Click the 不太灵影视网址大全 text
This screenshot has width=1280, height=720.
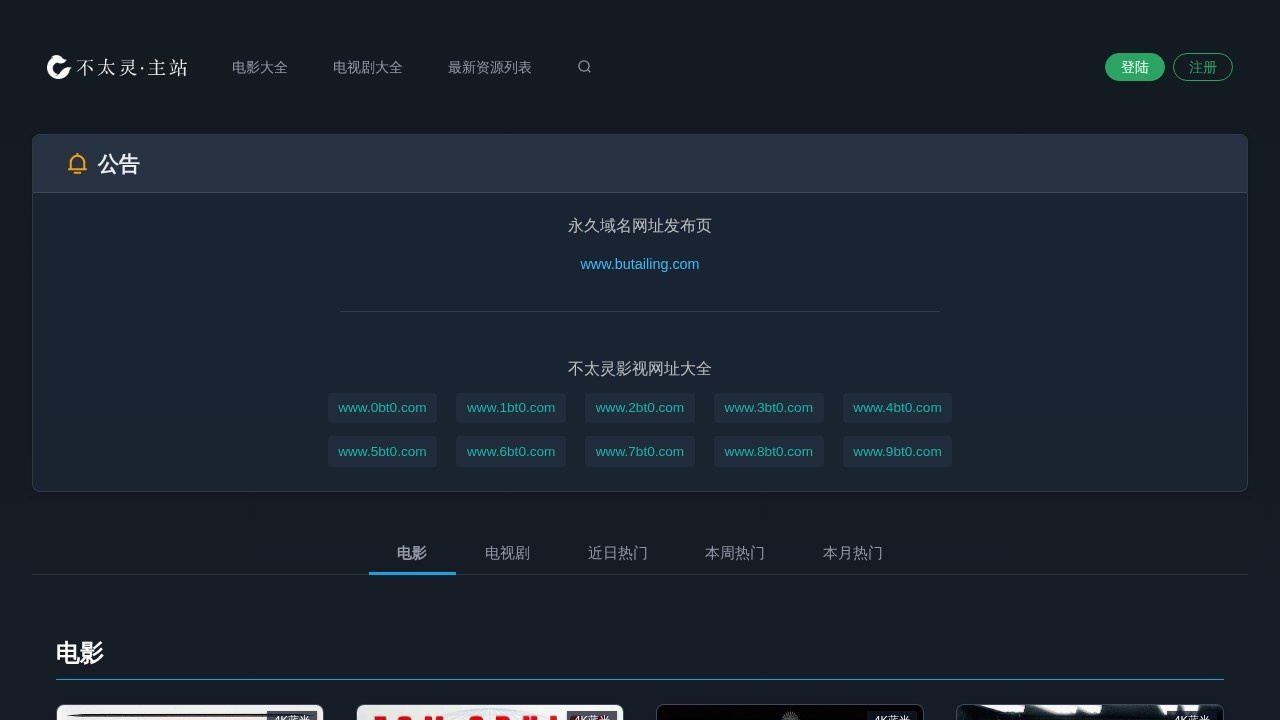click(640, 369)
